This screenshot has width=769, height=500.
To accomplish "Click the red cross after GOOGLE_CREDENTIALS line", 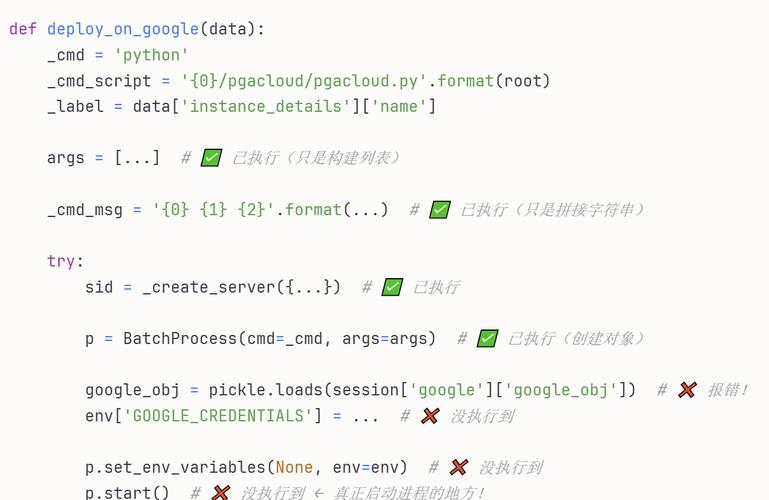I will click(430, 416).
